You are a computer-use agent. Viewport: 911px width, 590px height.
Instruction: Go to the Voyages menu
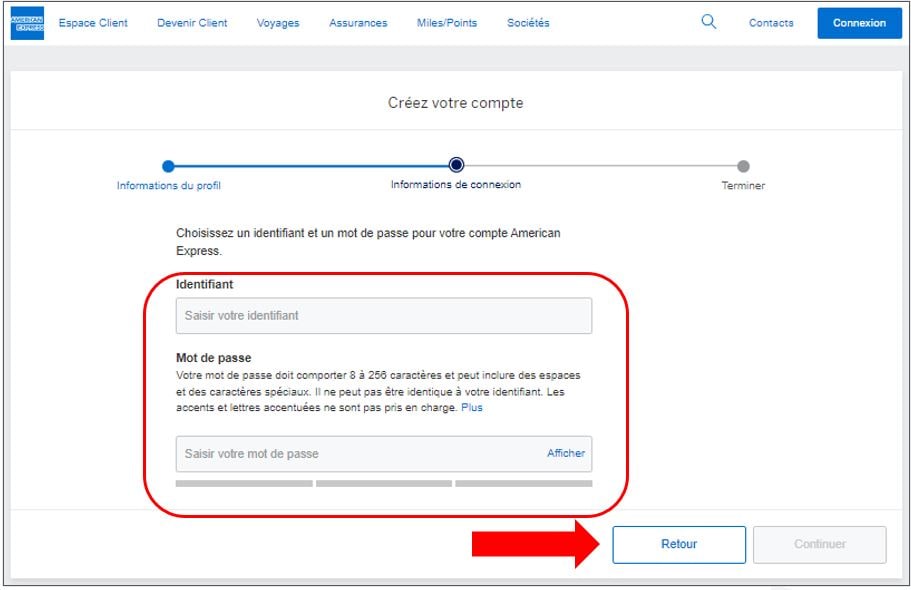point(278,23)
